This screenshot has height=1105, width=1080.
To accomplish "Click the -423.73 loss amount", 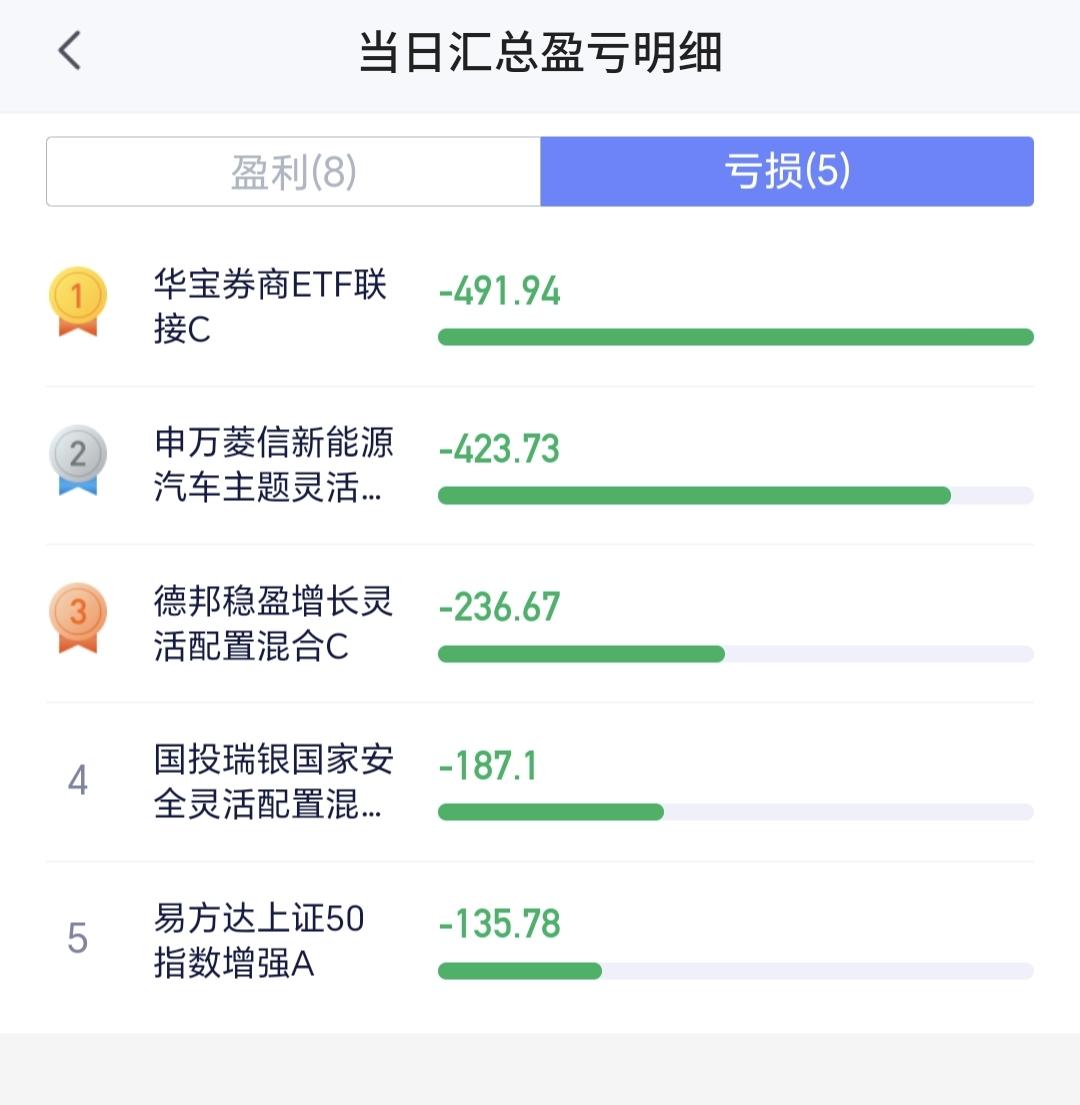I will [499, 449].
